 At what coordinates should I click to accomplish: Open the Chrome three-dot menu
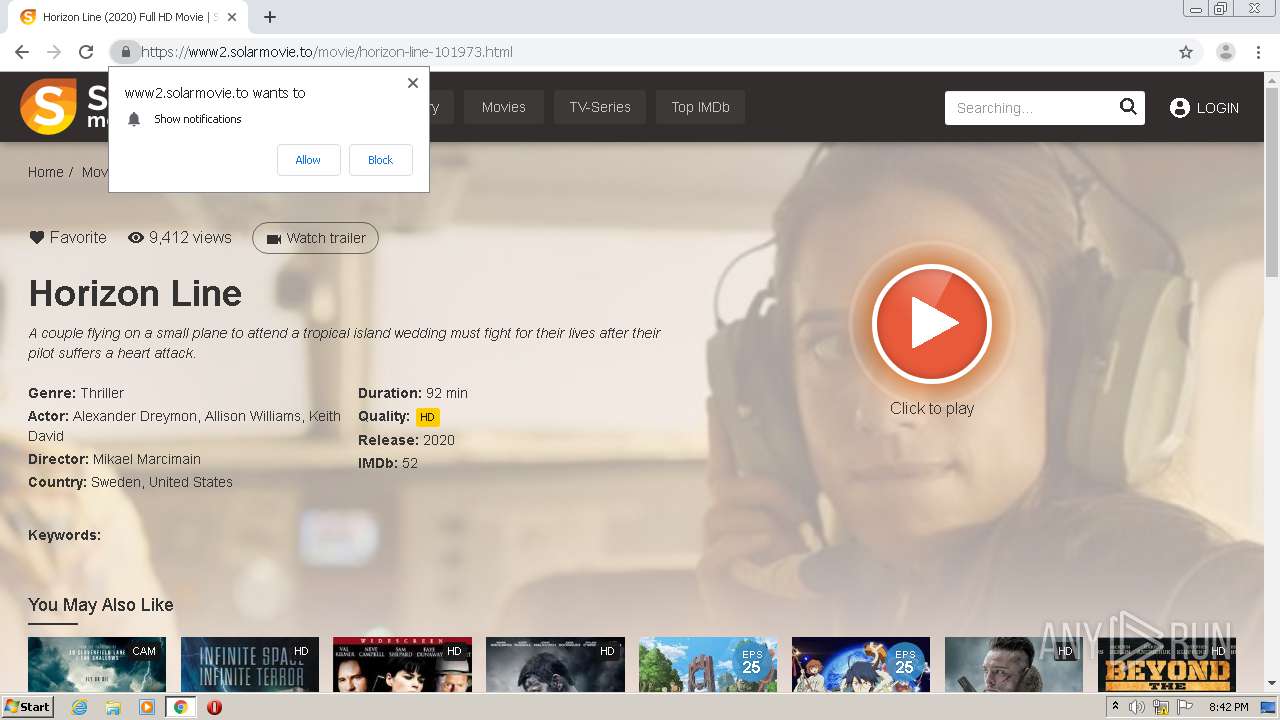click(x=1258, y=52)
